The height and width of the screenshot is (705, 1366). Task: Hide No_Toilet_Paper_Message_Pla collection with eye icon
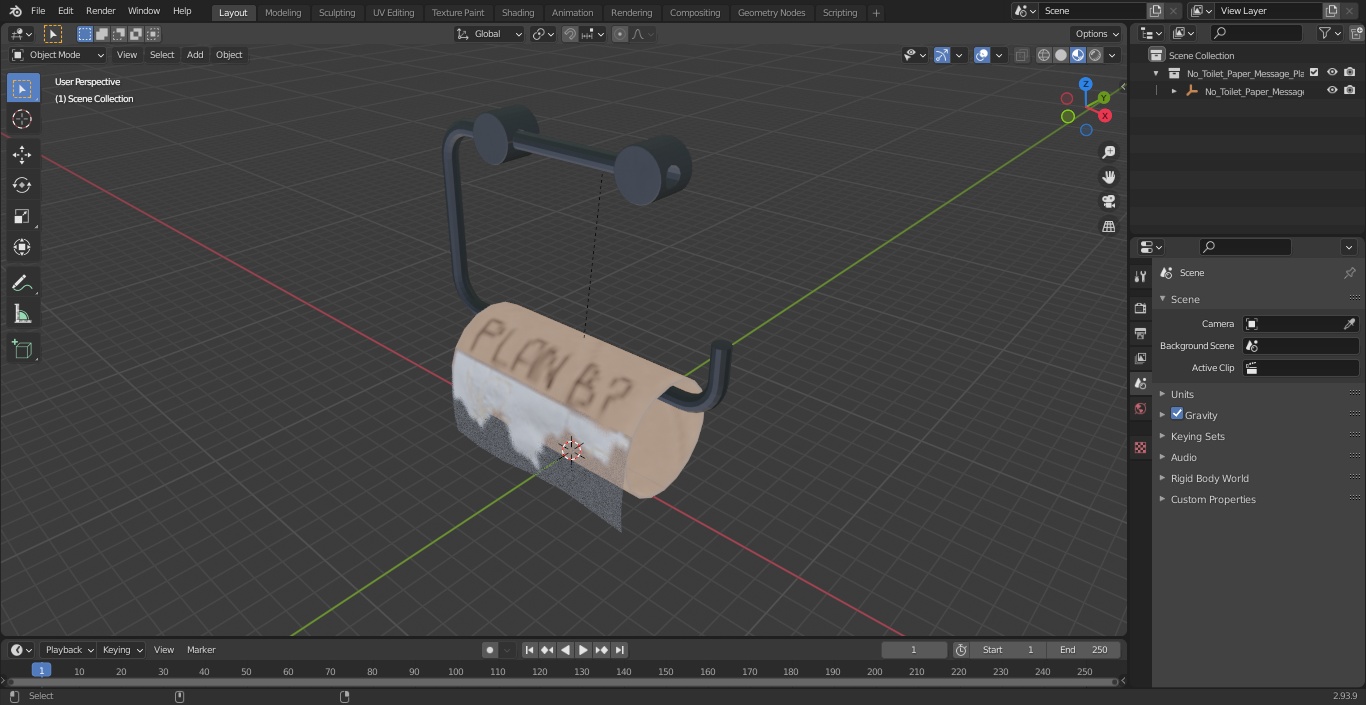[1332, 72]
